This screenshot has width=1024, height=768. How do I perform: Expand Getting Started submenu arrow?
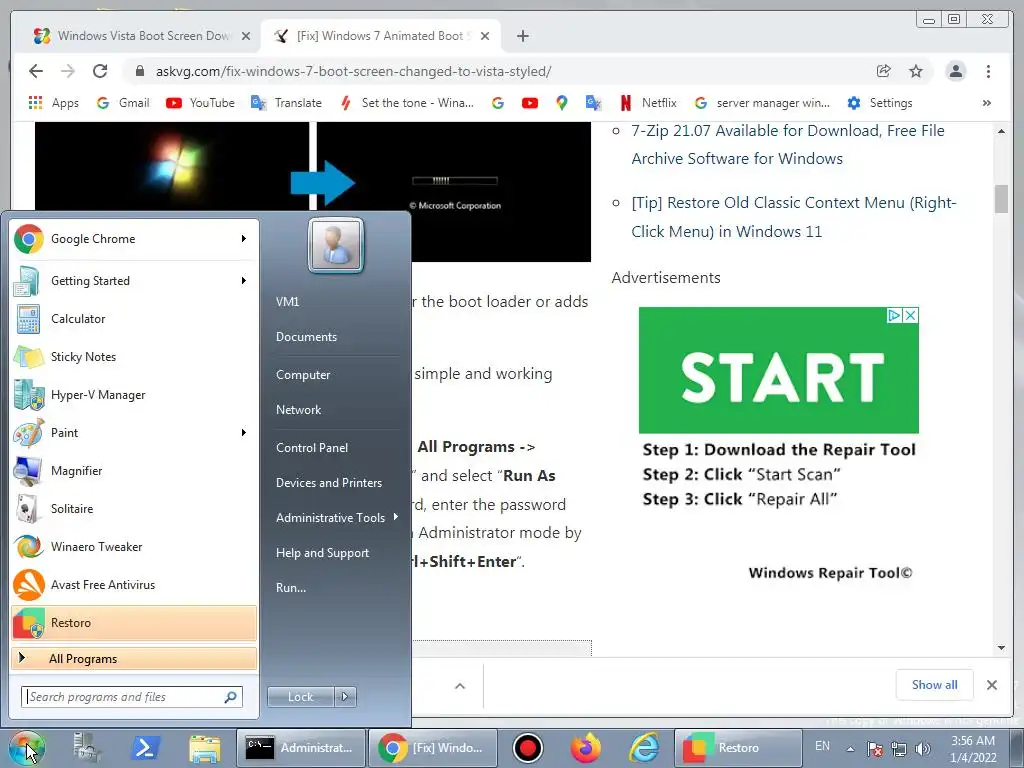tap(244, 281)
